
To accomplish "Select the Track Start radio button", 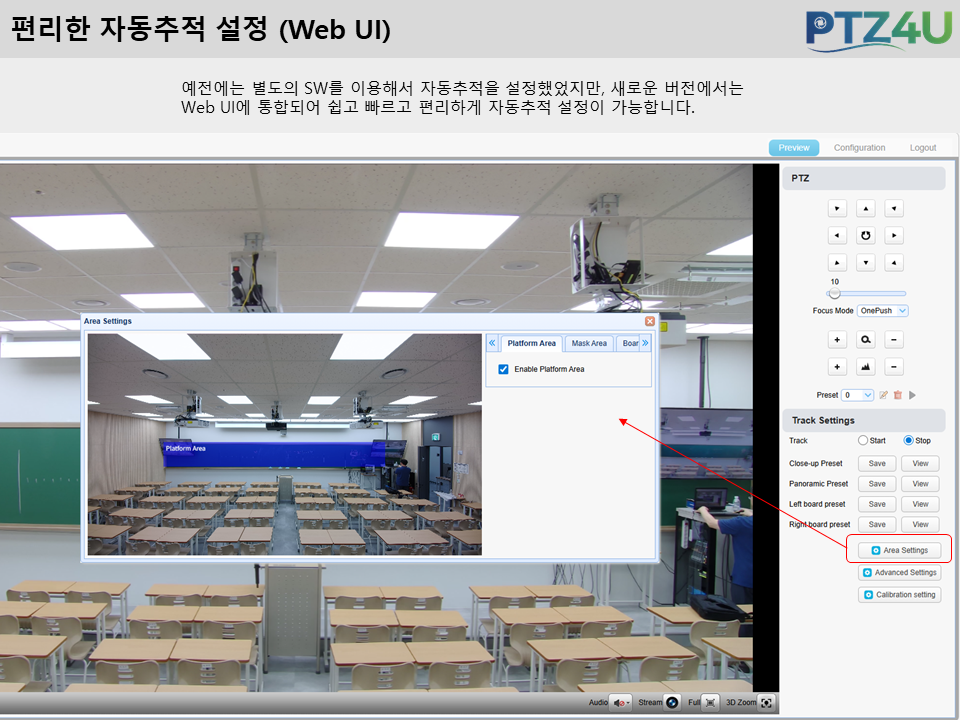I will click(x=863, y=440).
